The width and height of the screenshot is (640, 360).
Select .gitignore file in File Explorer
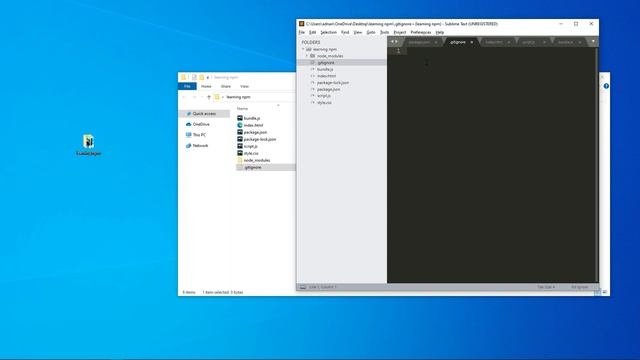265,167
